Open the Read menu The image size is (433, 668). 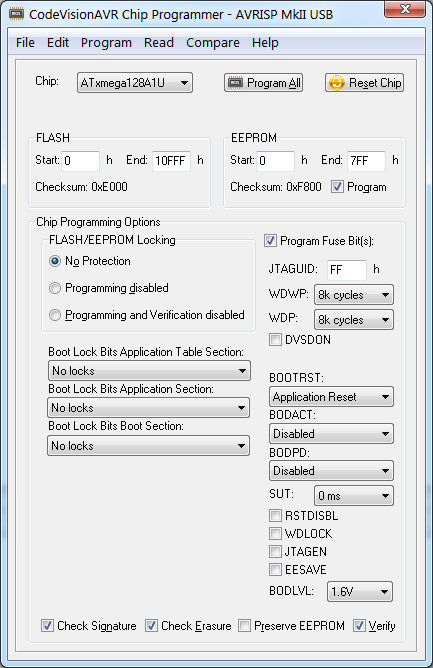pyautogui.click(x=159, y=43)
